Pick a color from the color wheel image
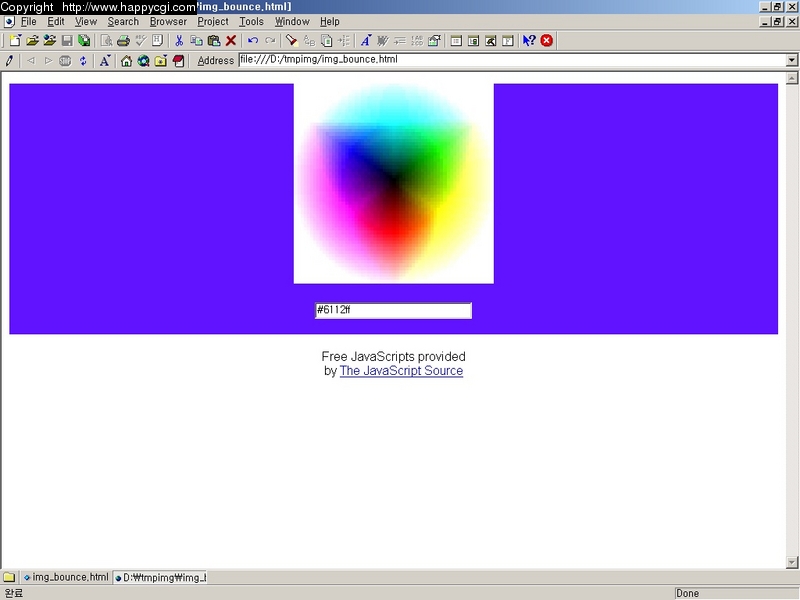 [x=393, y=183]
